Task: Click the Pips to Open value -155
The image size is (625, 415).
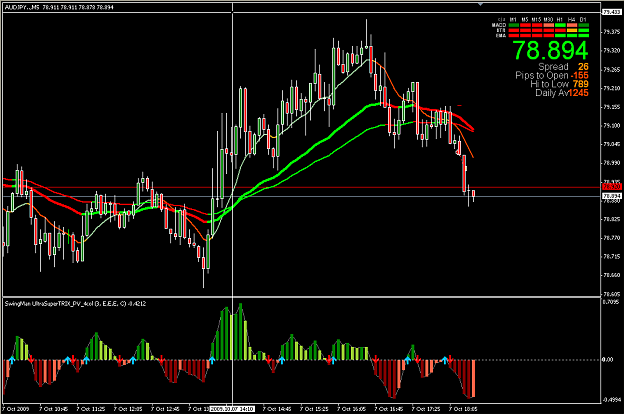Action: pos(580,75)
